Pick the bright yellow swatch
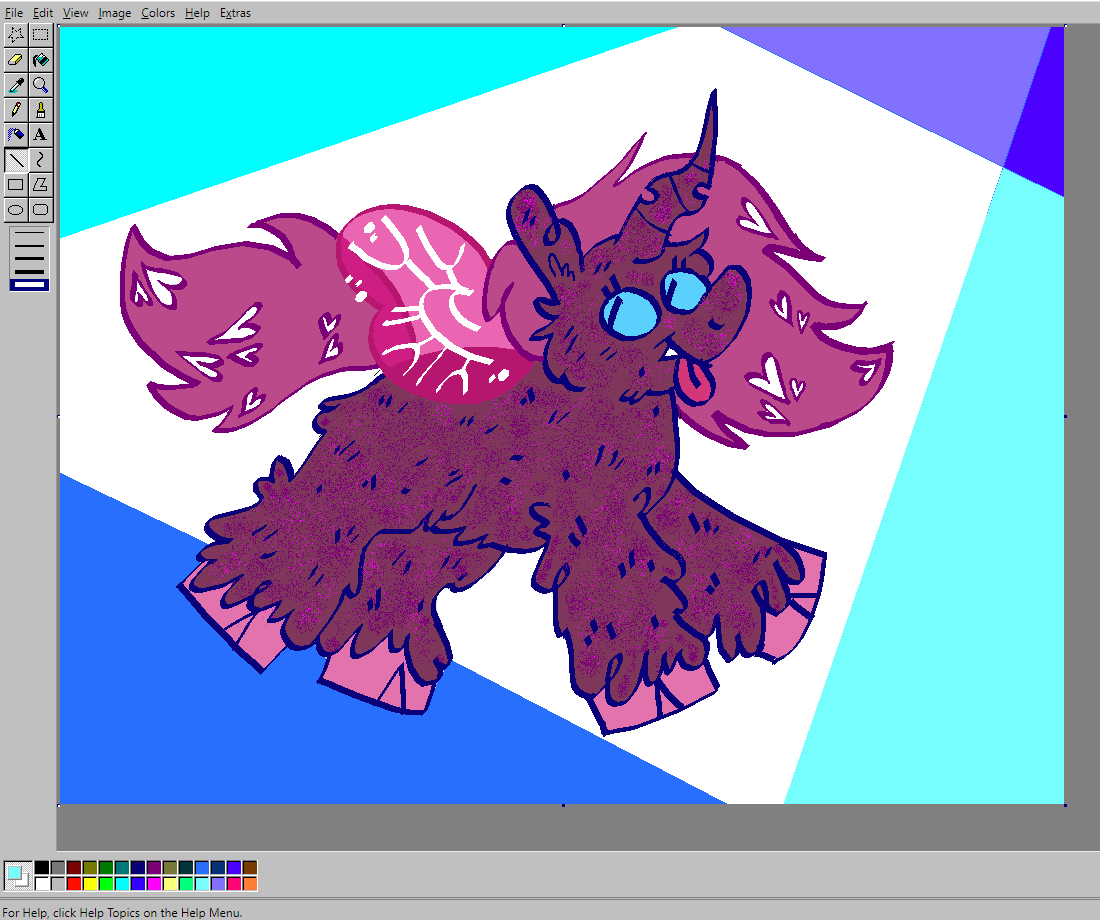The width and height of the screenshot is (1100, 920). pos(90,884)
